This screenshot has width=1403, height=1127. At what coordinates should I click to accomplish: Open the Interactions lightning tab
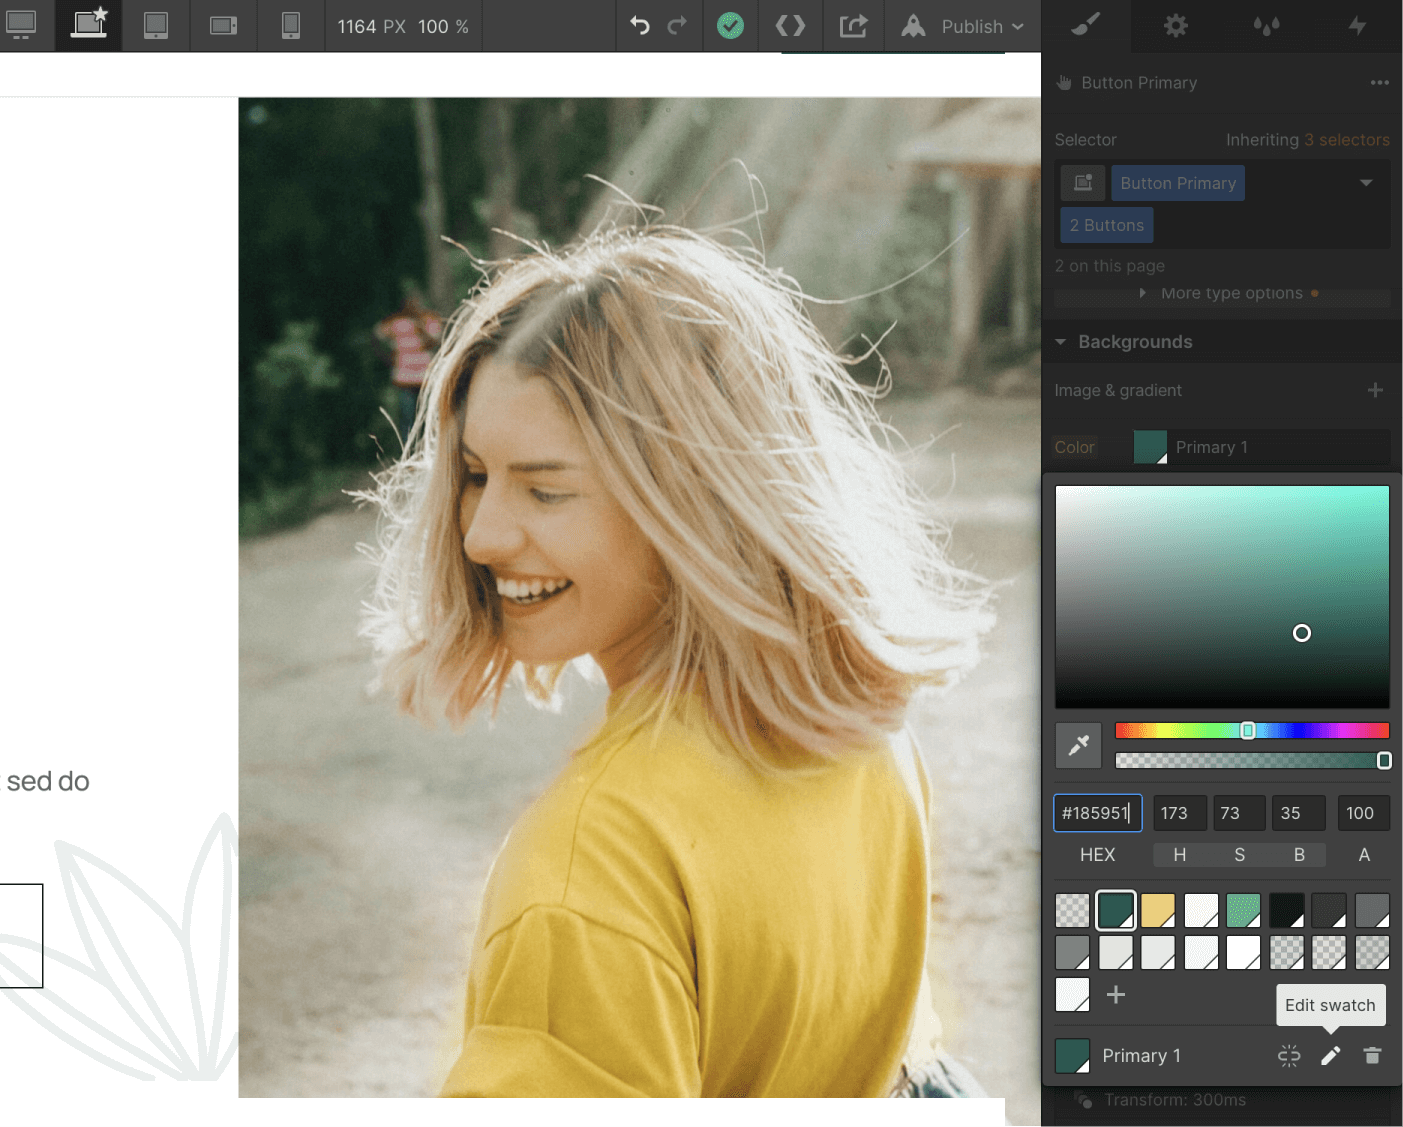[1357, 26]
